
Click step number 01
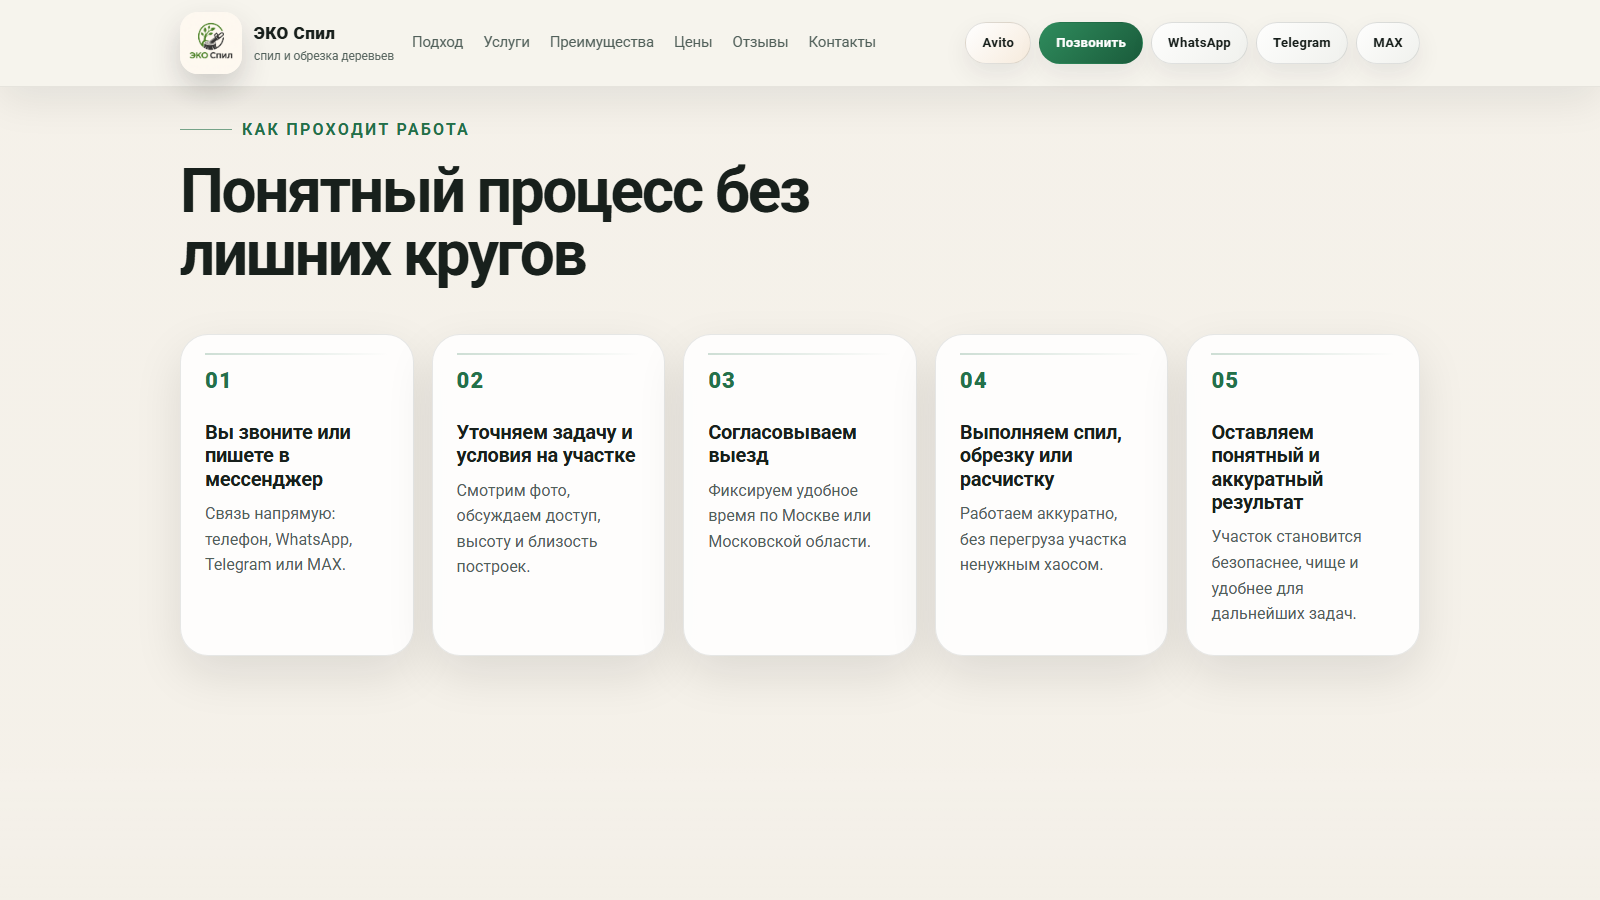218,380
